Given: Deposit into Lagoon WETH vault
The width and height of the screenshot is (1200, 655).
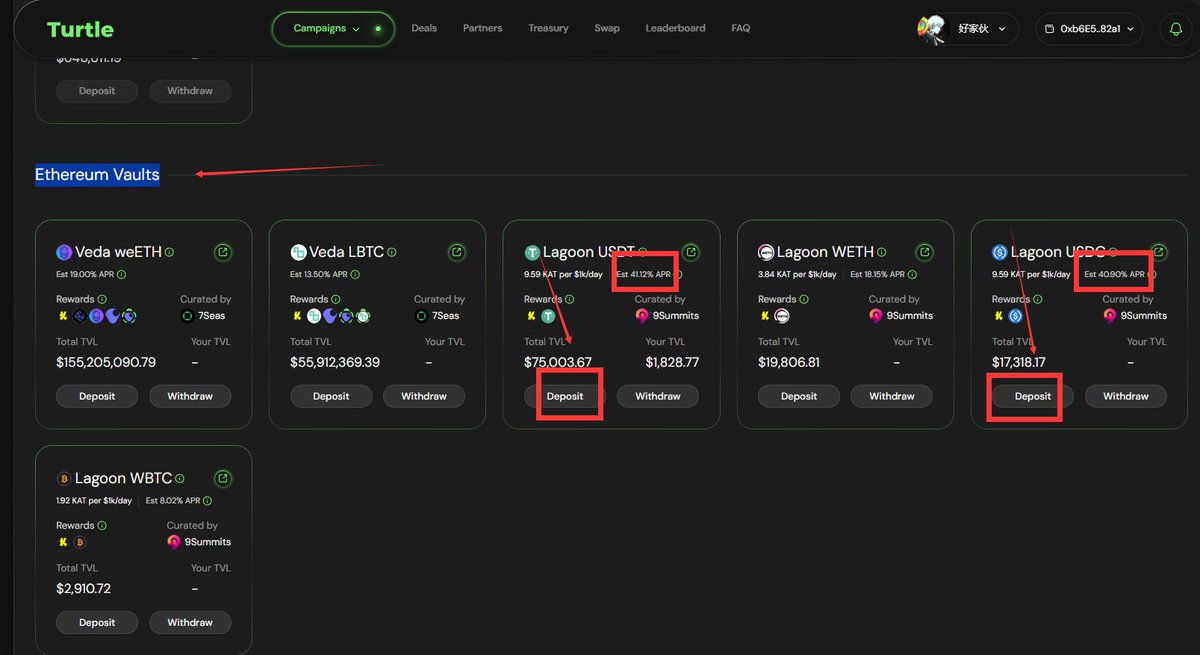Looking at the screenshot, I should point(799,396).
